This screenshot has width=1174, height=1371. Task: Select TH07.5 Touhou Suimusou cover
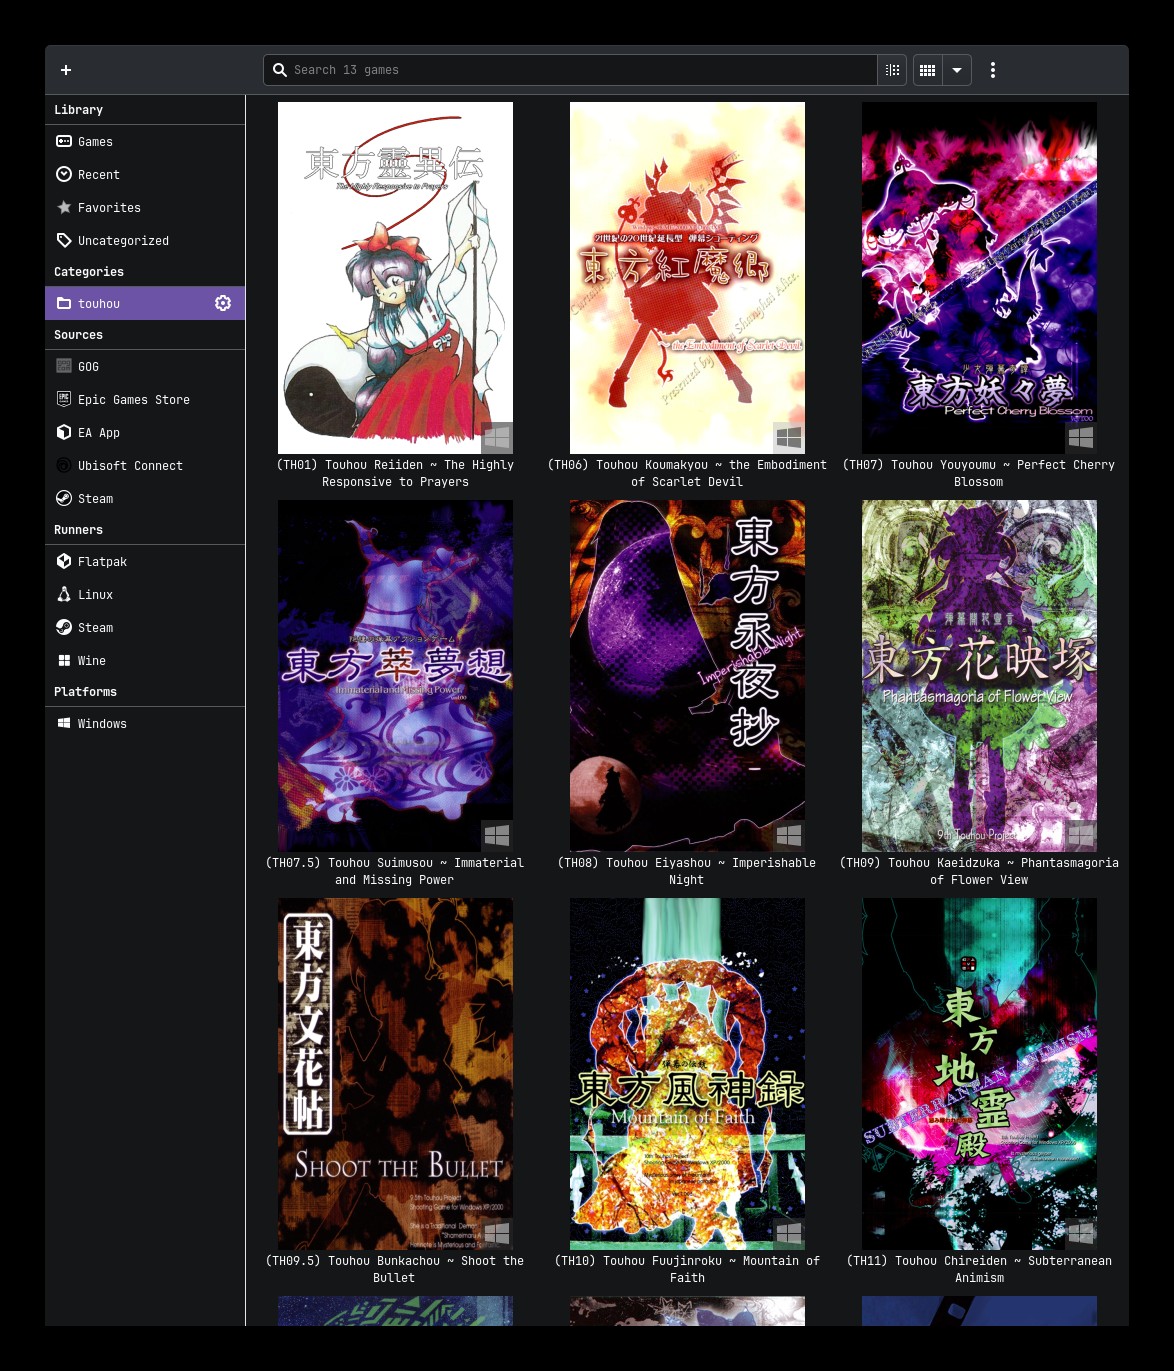tap(395, 676)
